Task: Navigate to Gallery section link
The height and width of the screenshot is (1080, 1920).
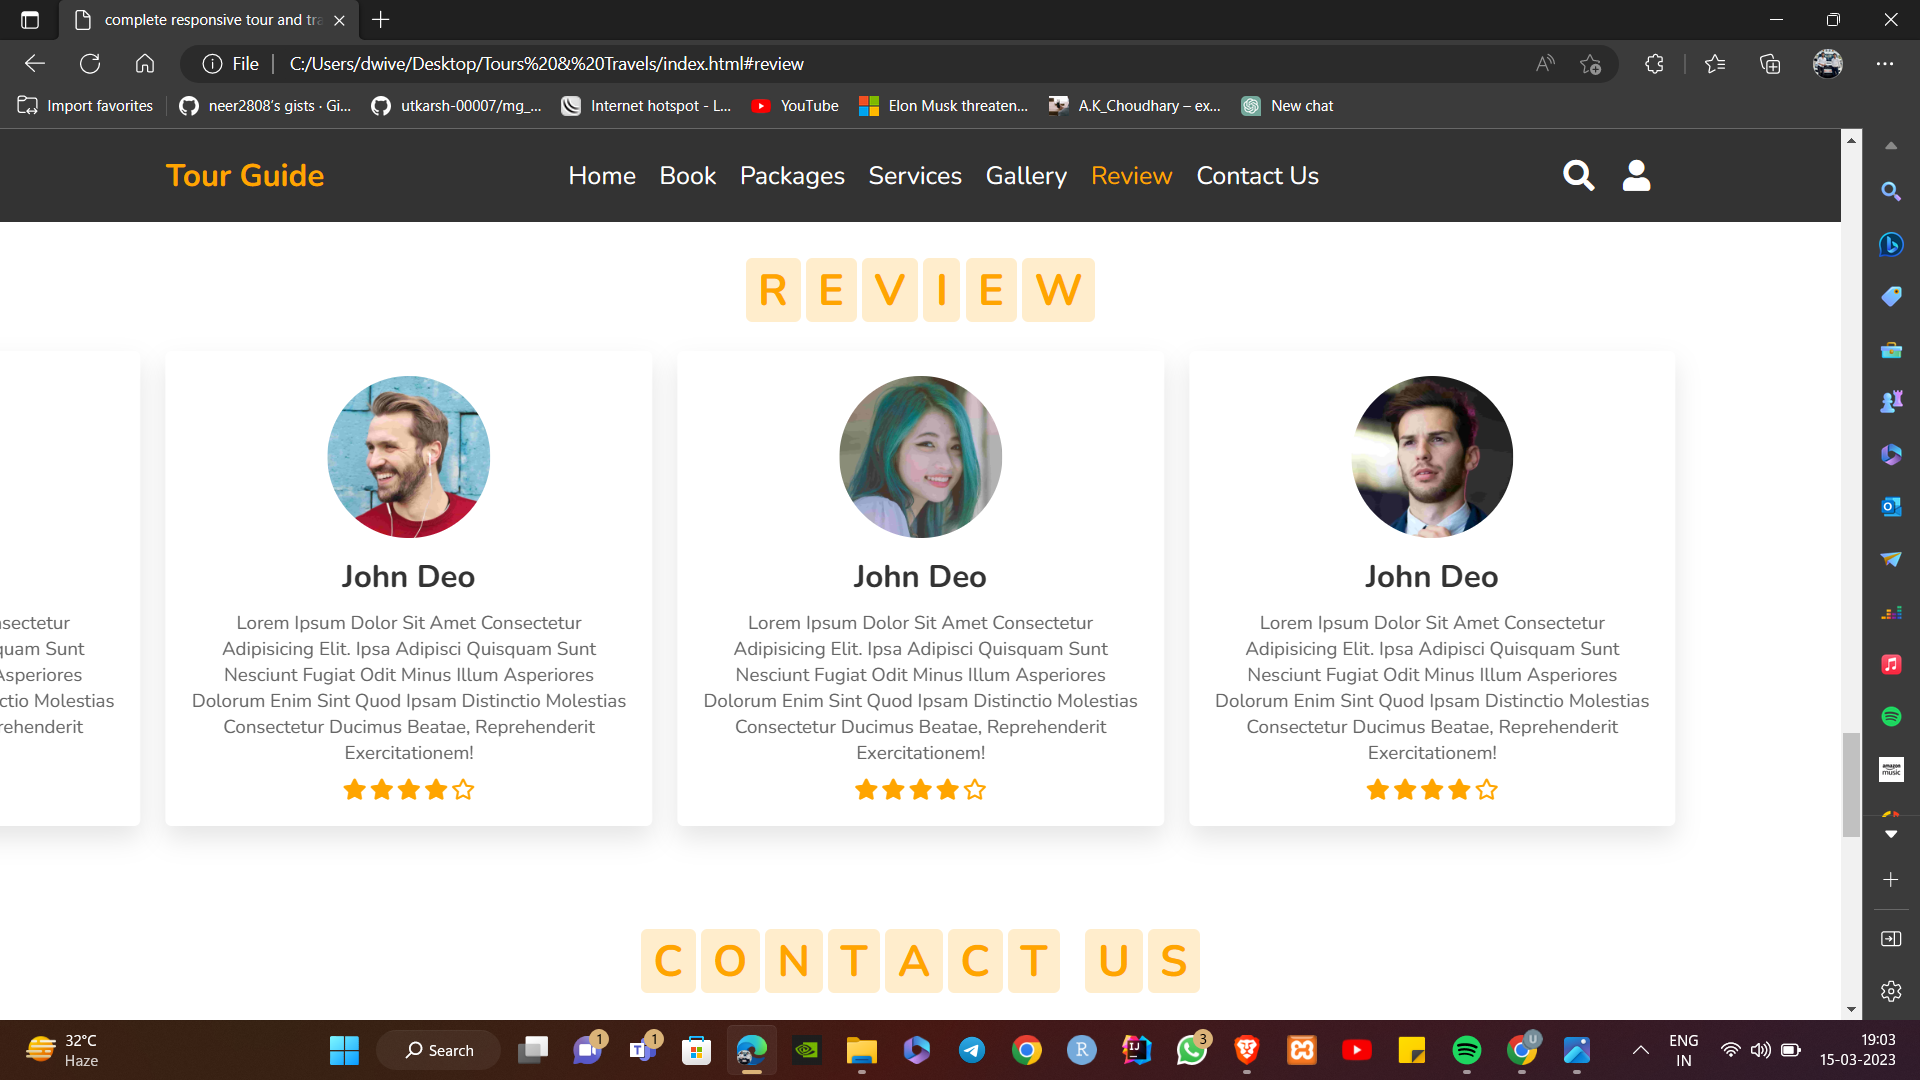Action: (x=1026, y=176)
